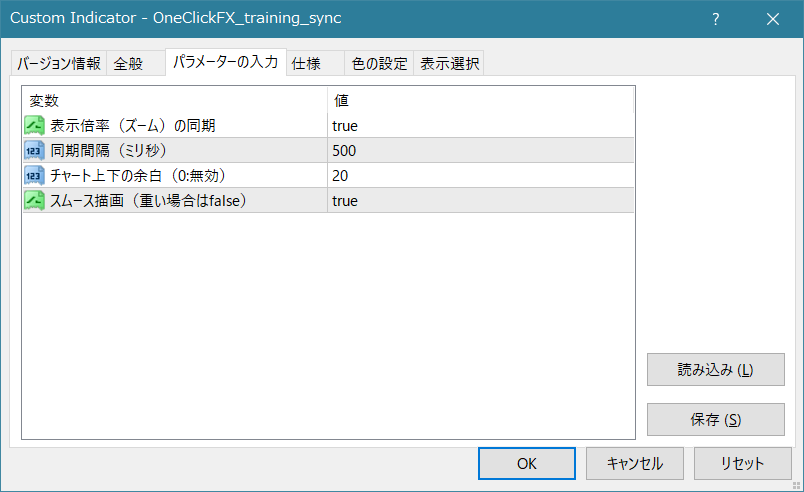Image resolution: width=804 pixels, height=492 pixels.
Task: Click the リセット button
Action: [x=742, y=463]
